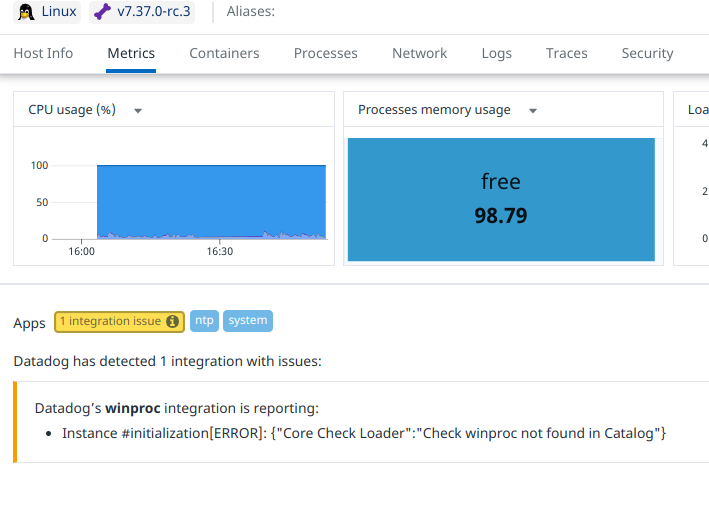The height and width of the screenshot is (519, 709).
Task: Click the winproc integration name
Action: pyautogui.click(x=132, y=408)
